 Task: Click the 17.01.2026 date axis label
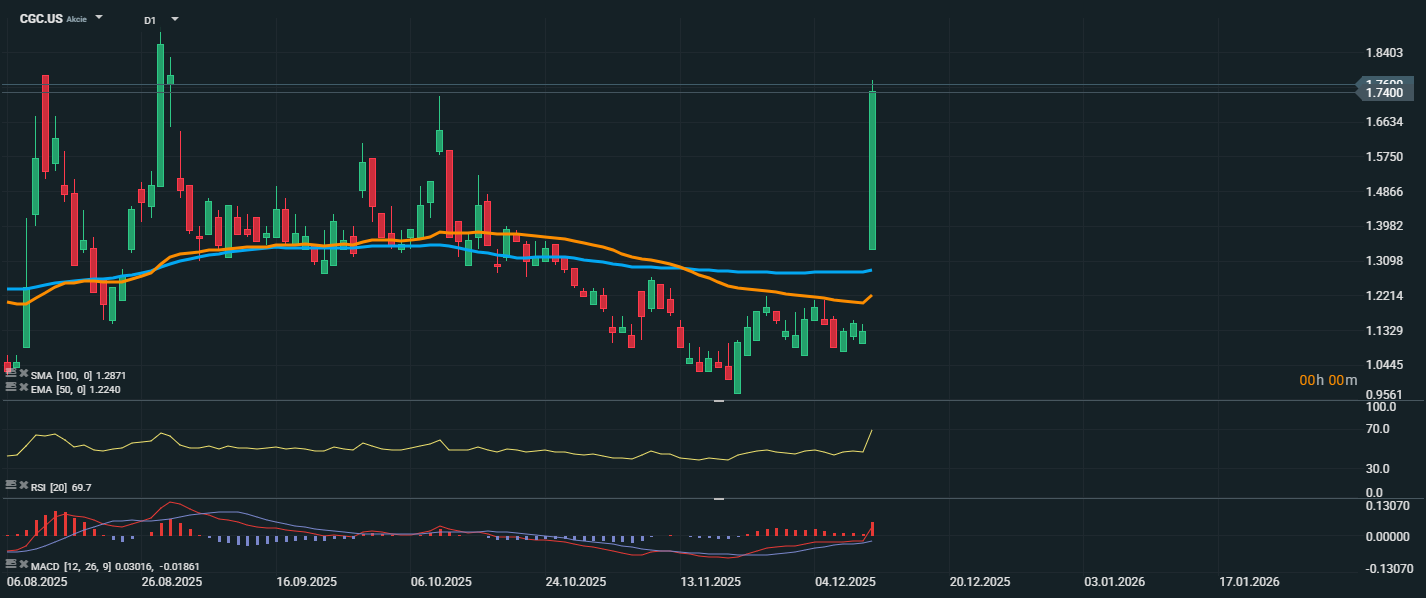click(x=1249, y=581)
